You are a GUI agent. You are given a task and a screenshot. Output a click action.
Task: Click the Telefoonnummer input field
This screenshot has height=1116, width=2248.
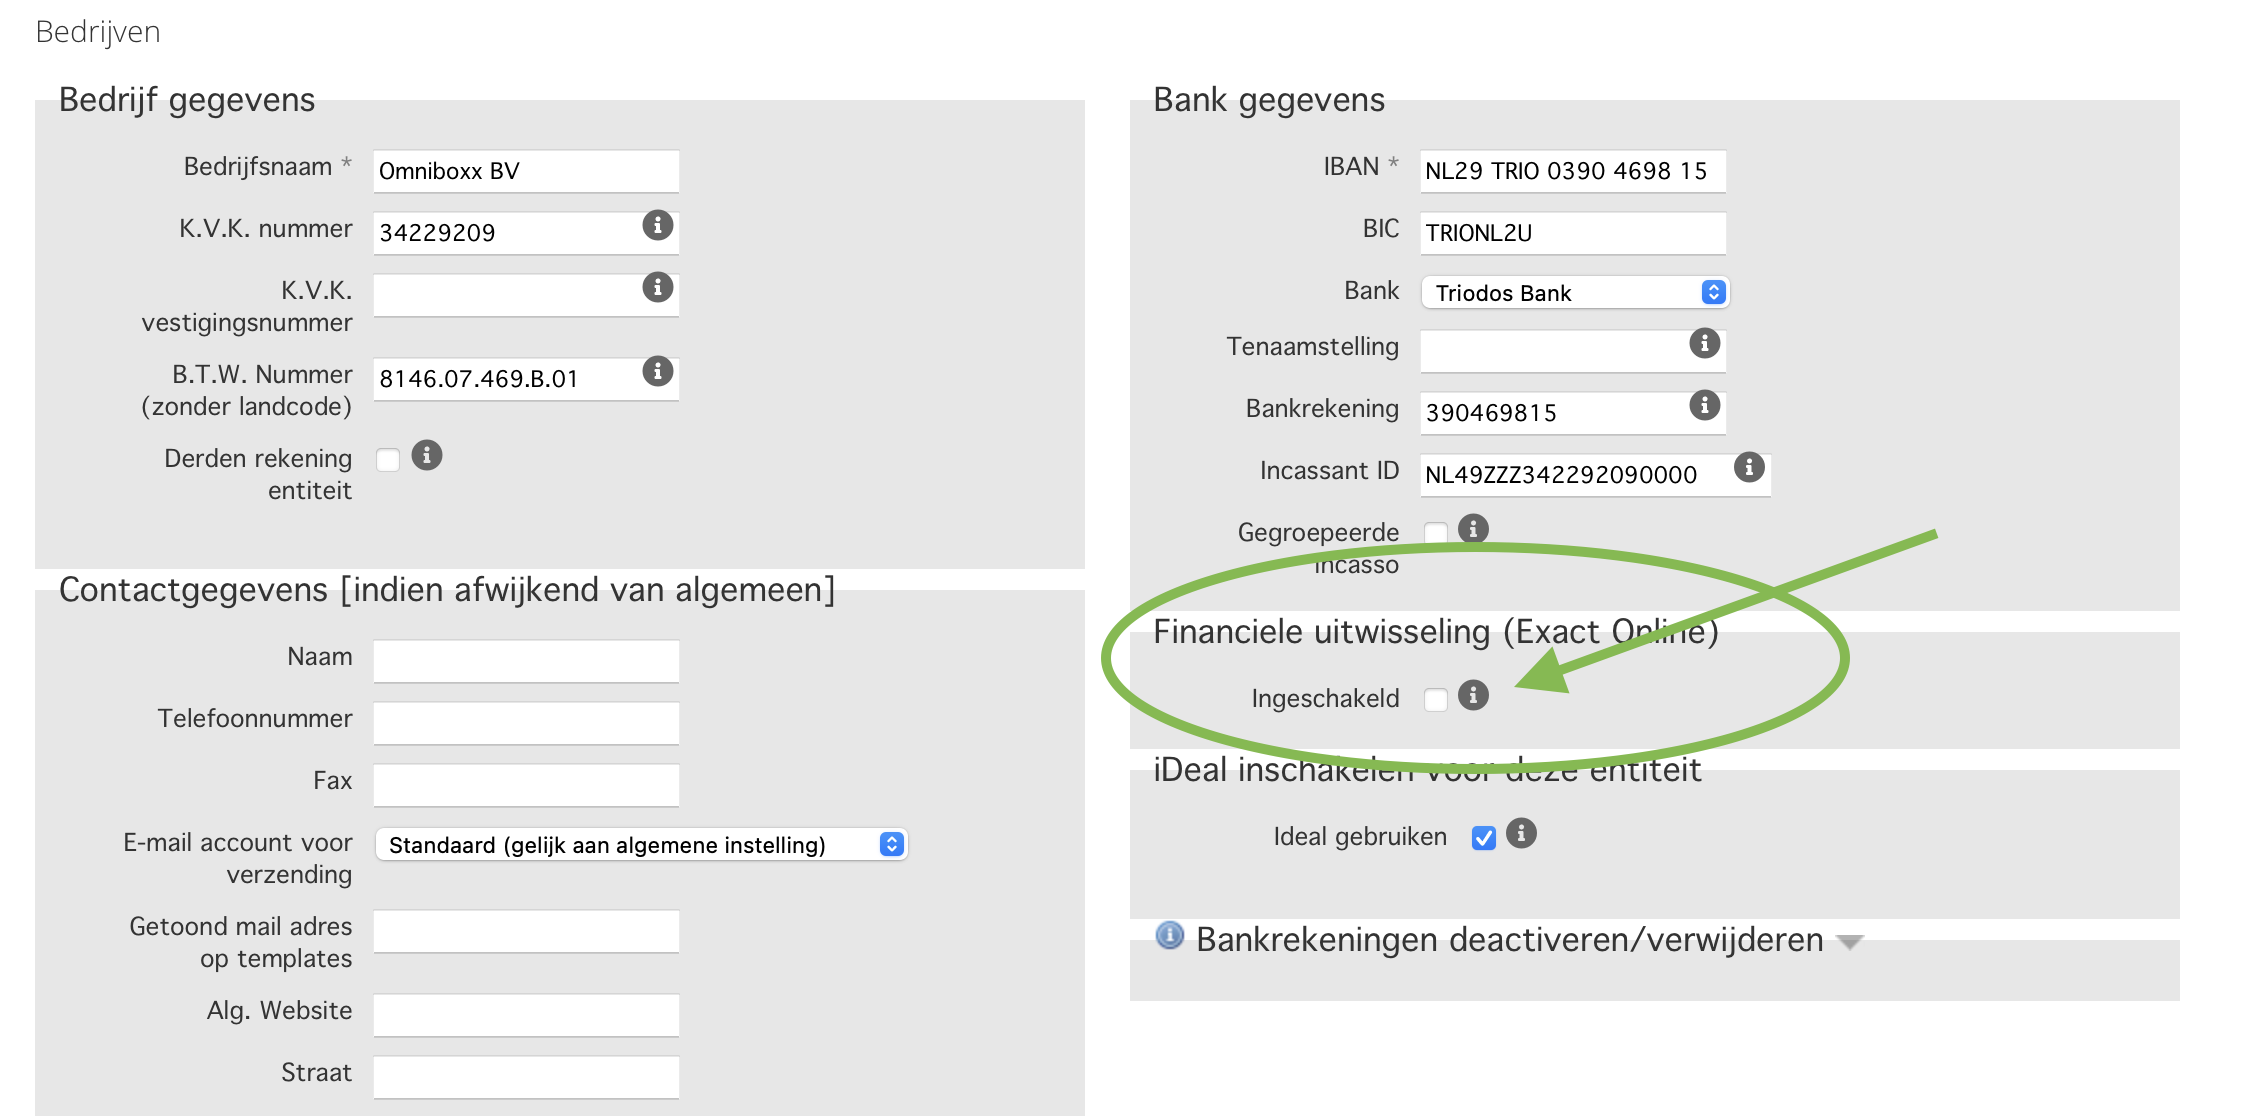coord(526,722)
